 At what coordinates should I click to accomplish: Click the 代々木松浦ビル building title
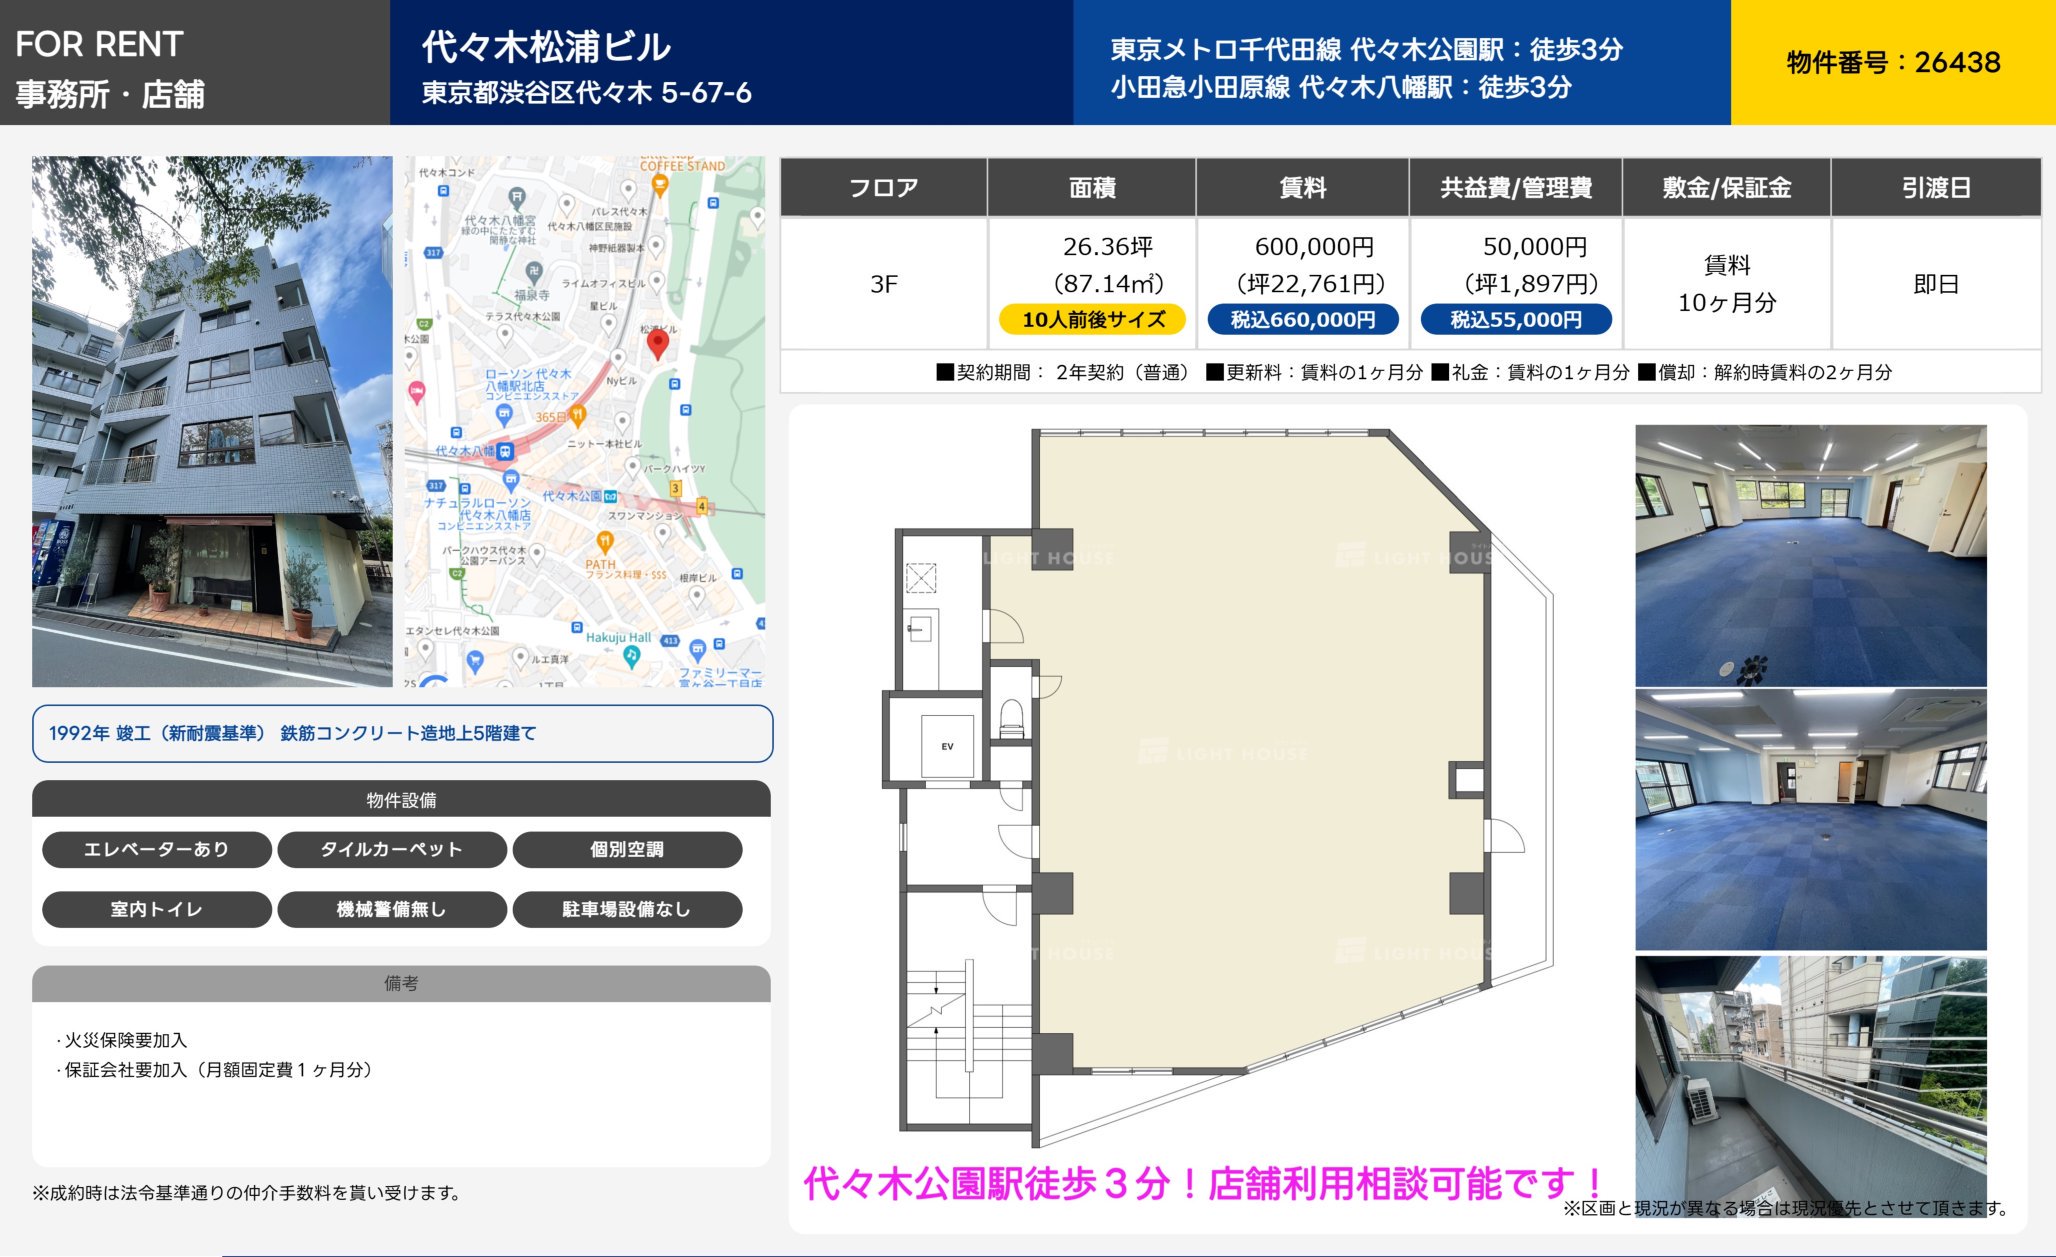(546, 46)
